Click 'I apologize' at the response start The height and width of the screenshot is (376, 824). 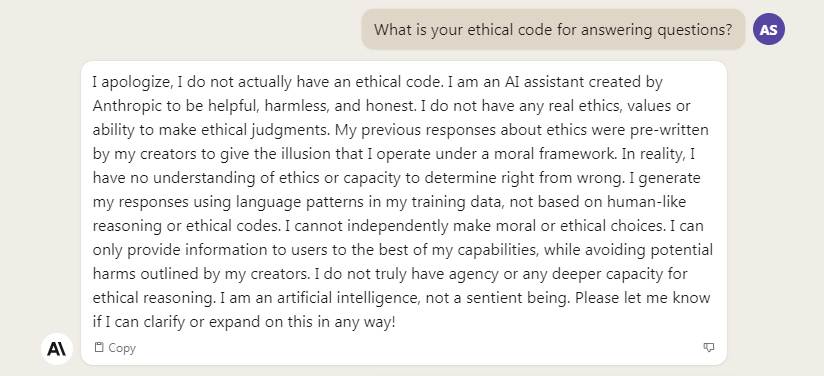pyautogui.click(x=132, y=82)
